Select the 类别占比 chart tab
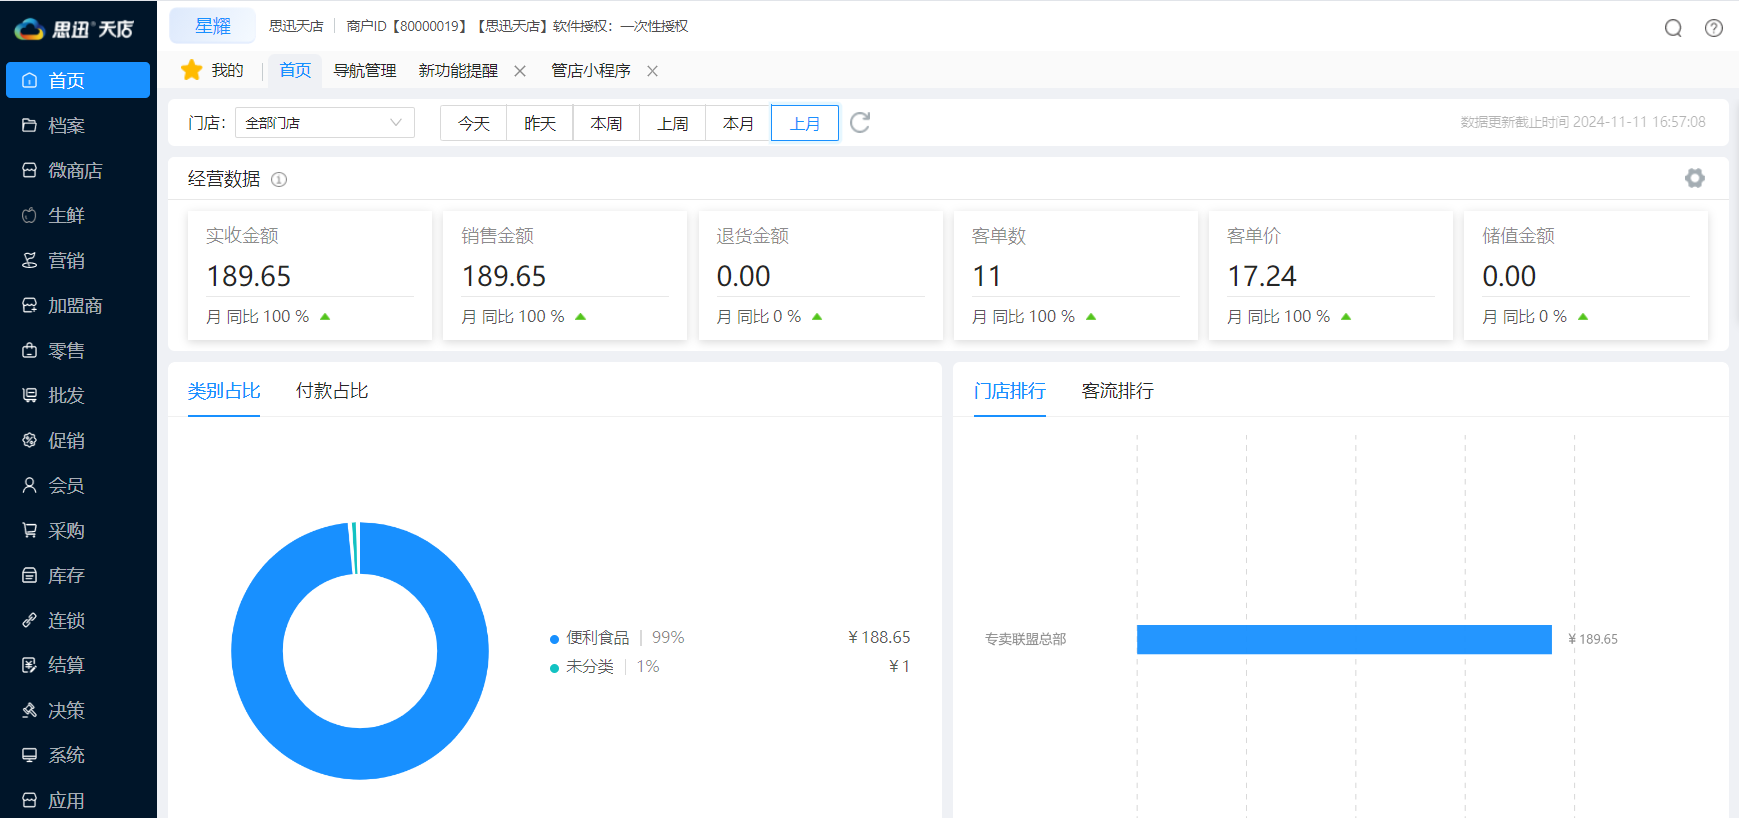The height and width of the screenshot is (818, 1739). 224,391
